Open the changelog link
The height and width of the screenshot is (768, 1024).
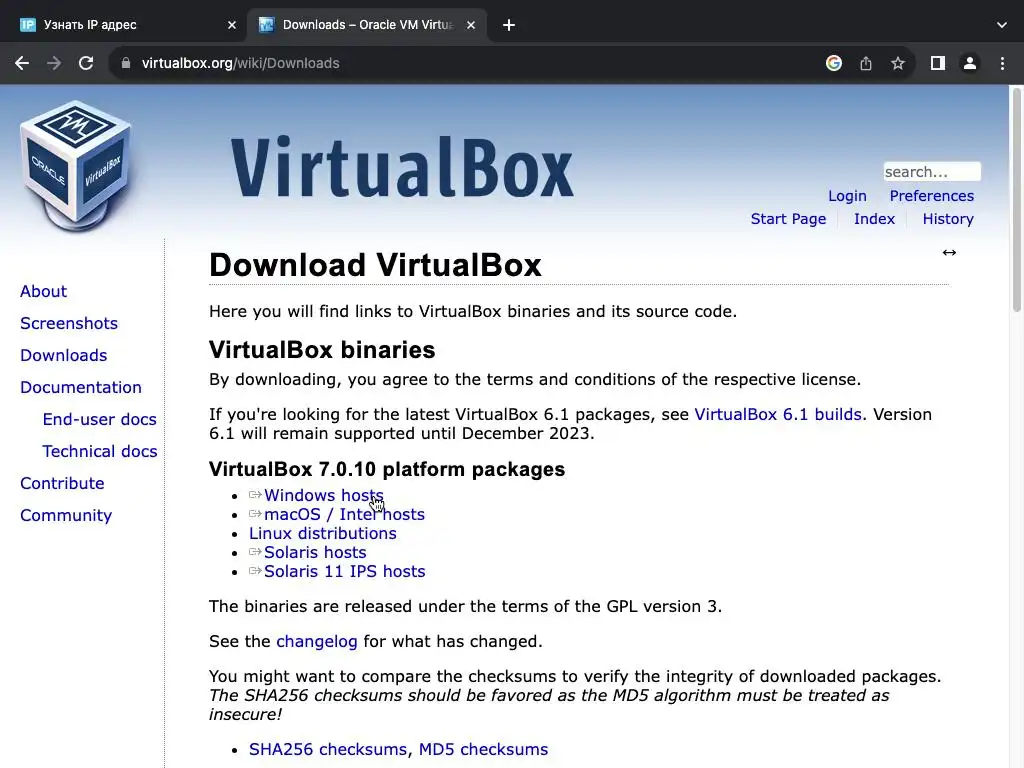pos(317,642)
